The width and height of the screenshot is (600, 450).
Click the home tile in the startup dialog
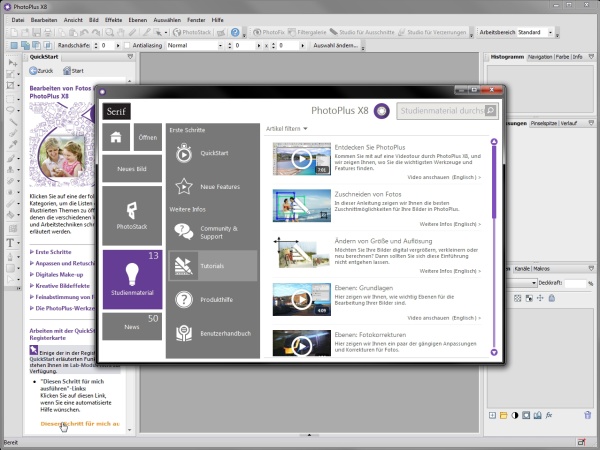[x=116, y=137]
